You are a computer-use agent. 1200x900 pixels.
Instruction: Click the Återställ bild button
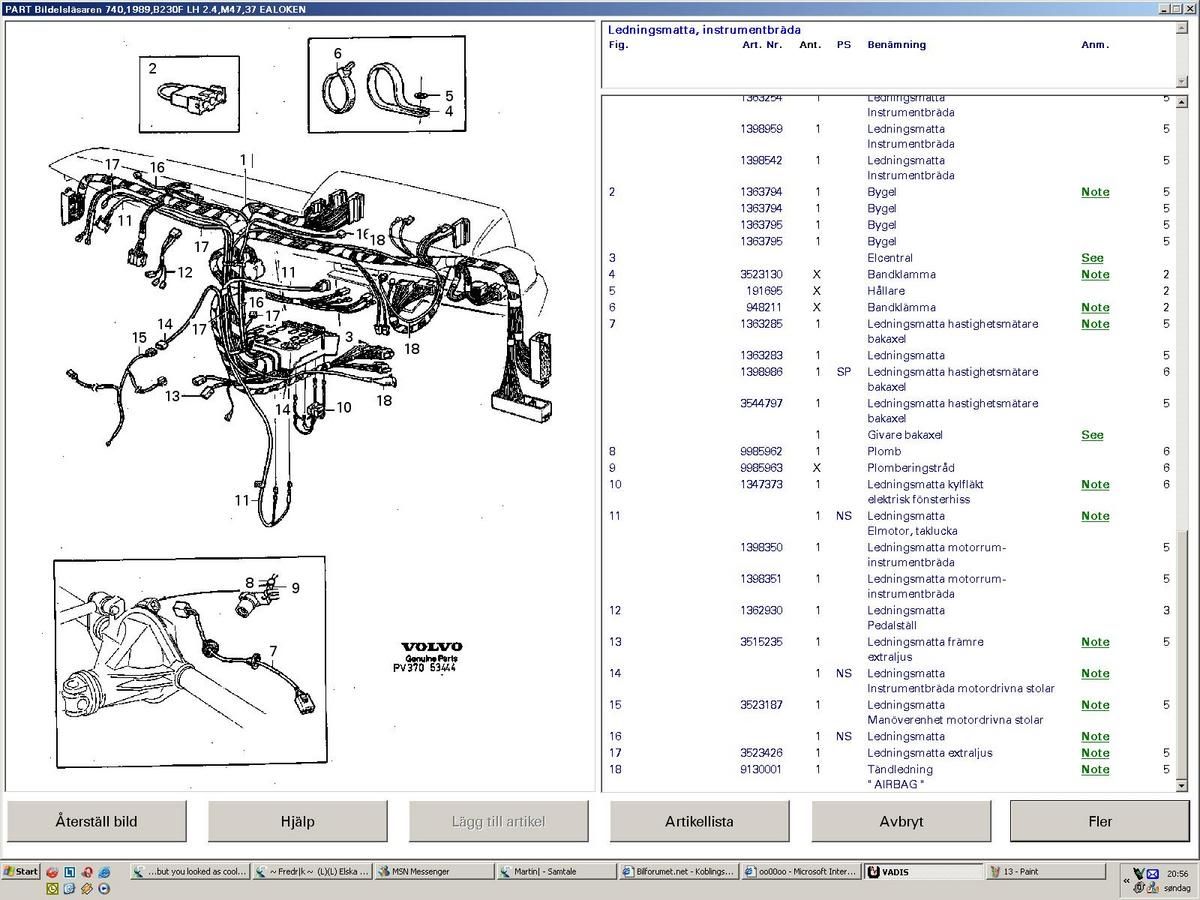(96, 822)
